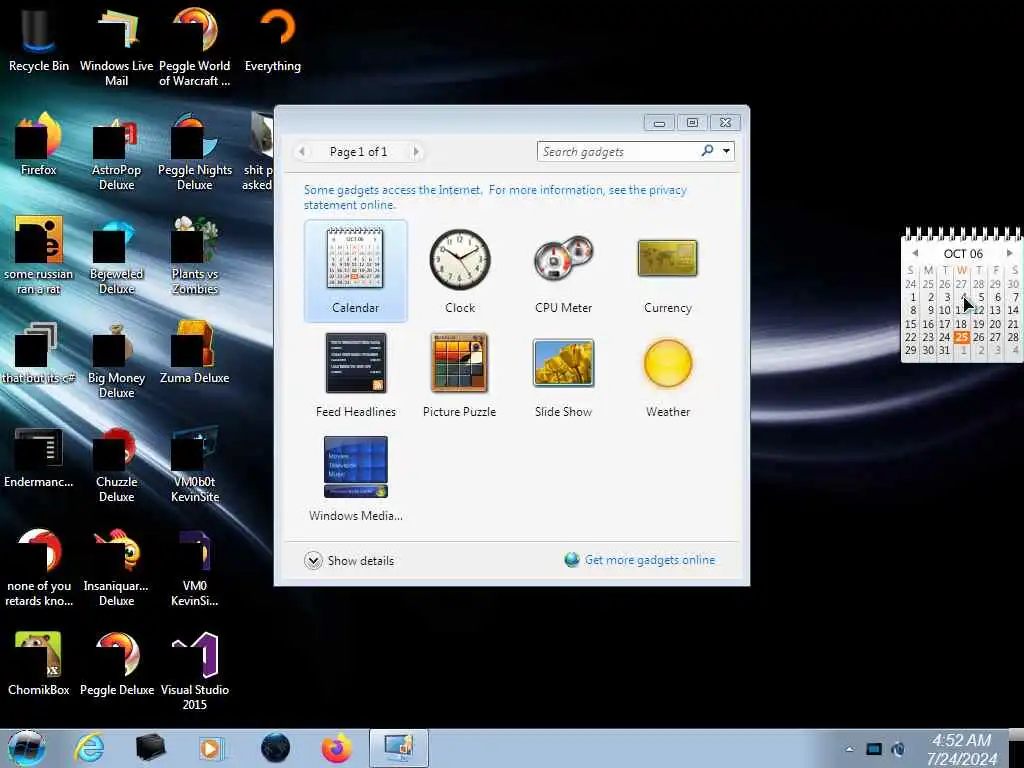
Task: Open the privacy statement online link
Action: 495,197
